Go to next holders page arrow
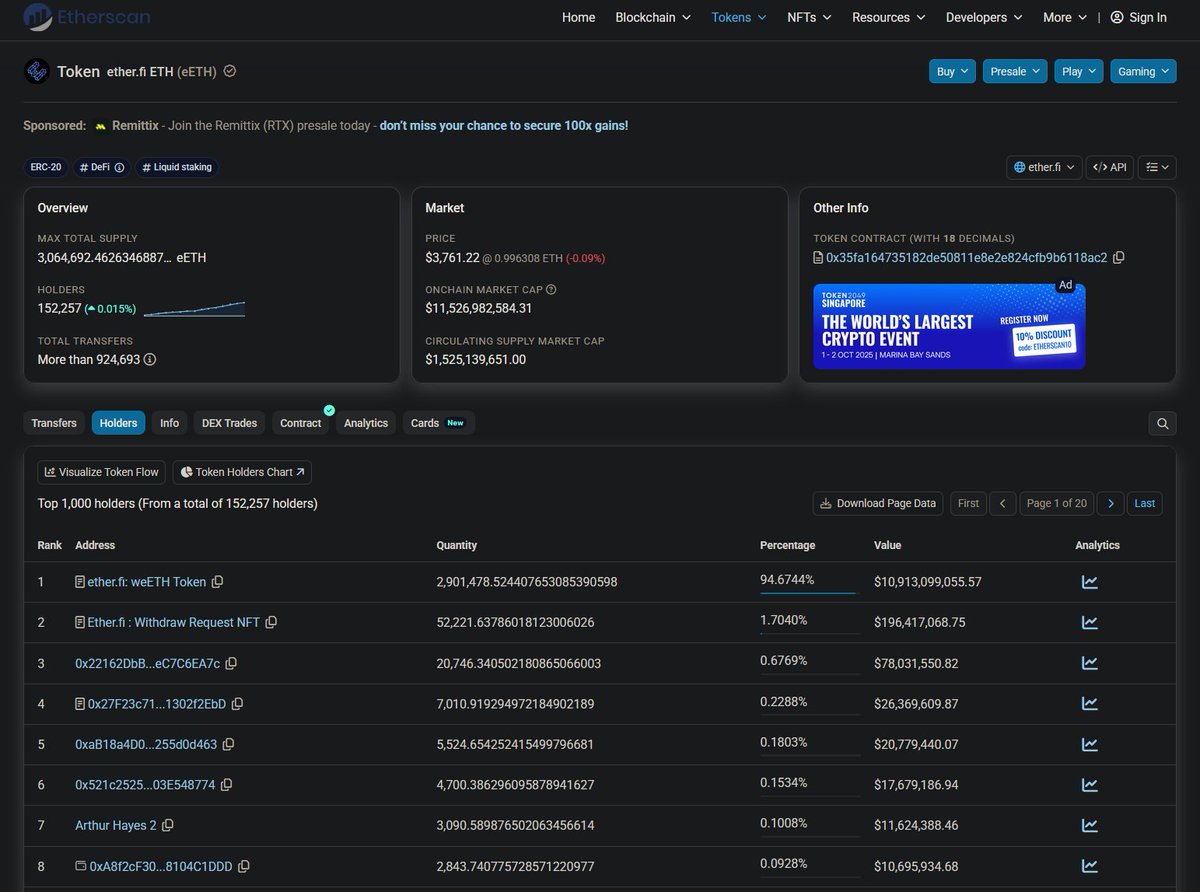 coord(1110,503)
